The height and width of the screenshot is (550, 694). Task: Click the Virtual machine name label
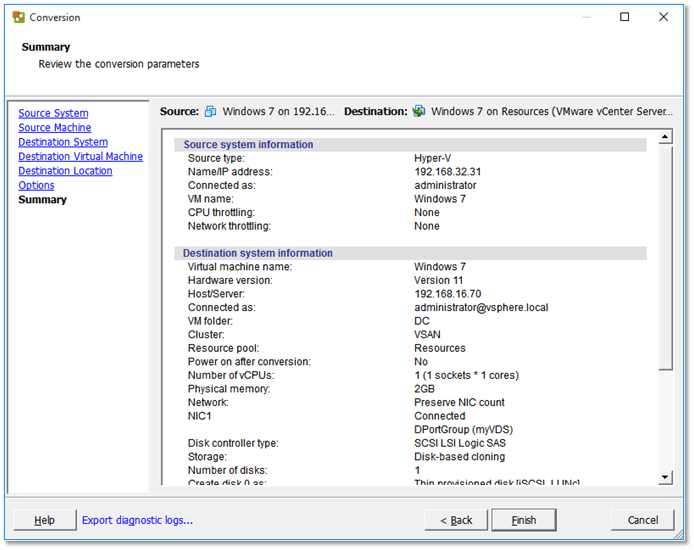tap(240, 267)
